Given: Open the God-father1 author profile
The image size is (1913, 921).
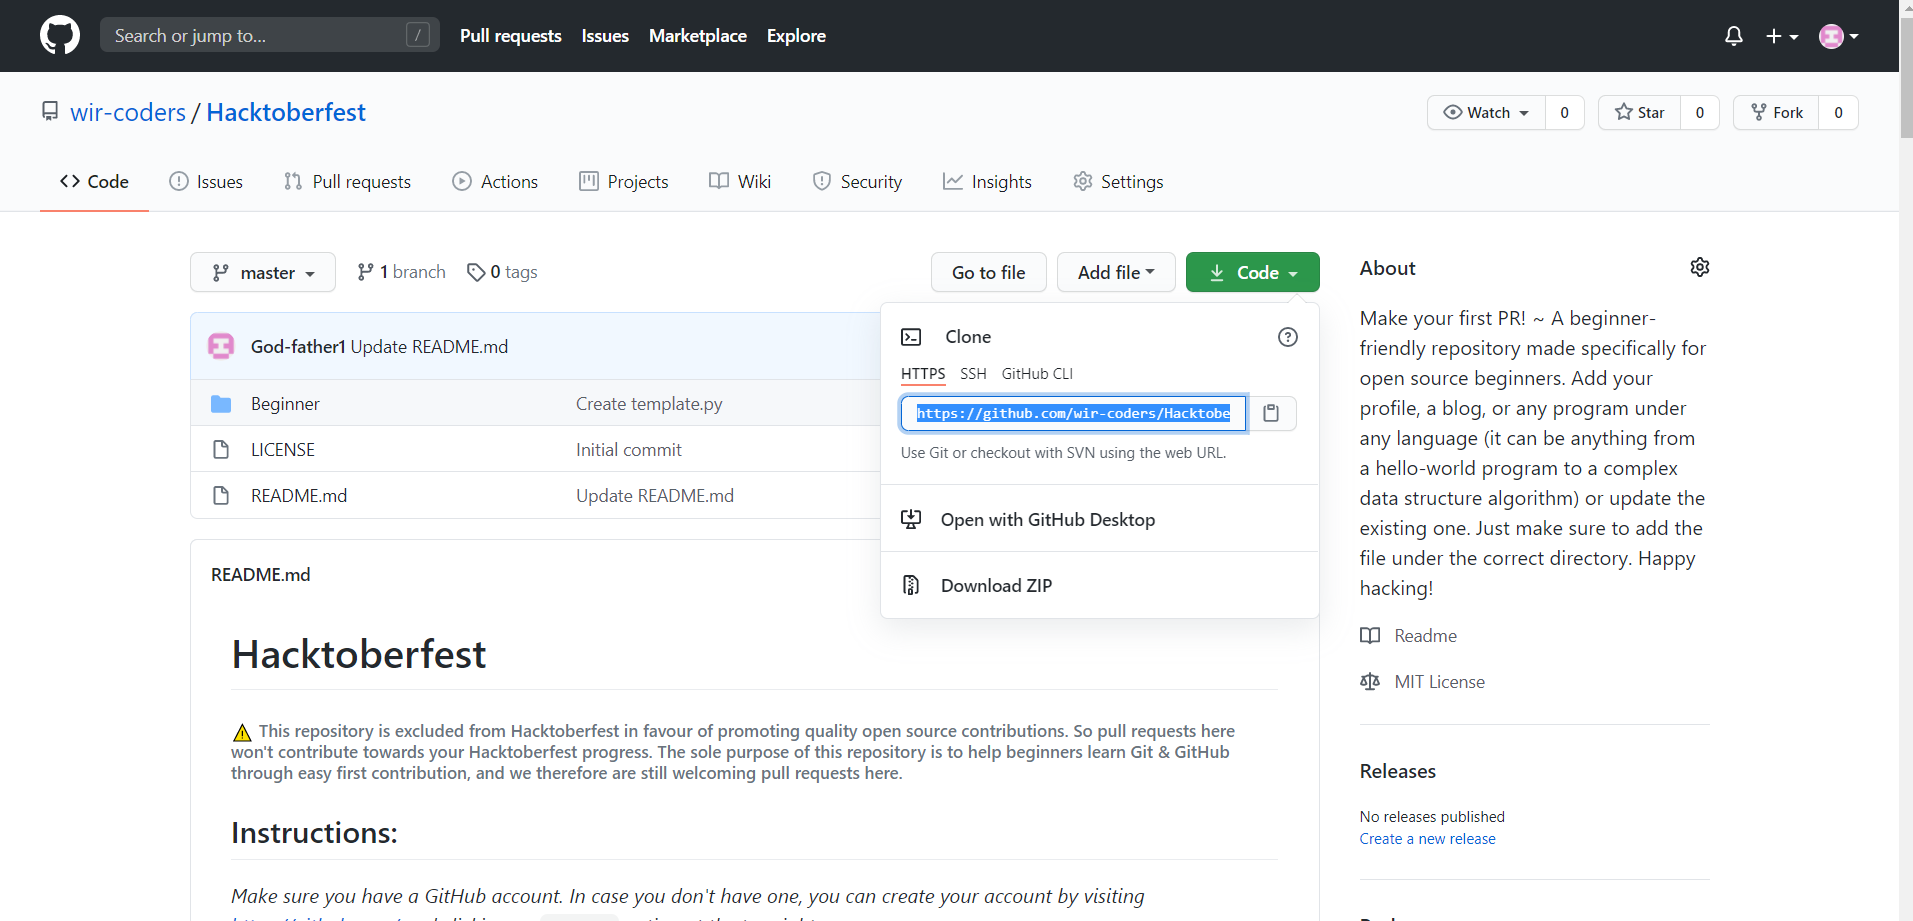Looking at the screenshot, I should pyautogui.click(x=298, y=347).
